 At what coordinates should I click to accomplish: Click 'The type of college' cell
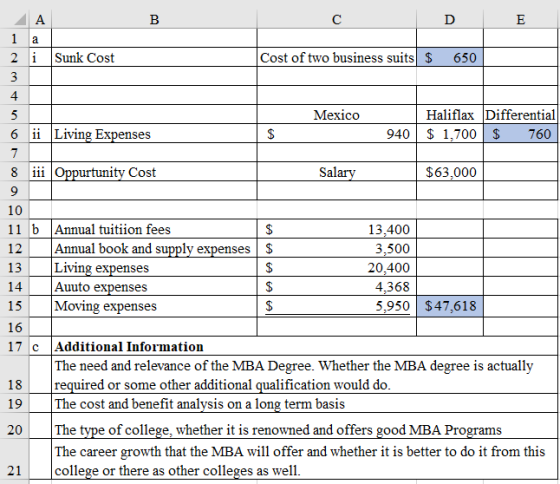304,426
